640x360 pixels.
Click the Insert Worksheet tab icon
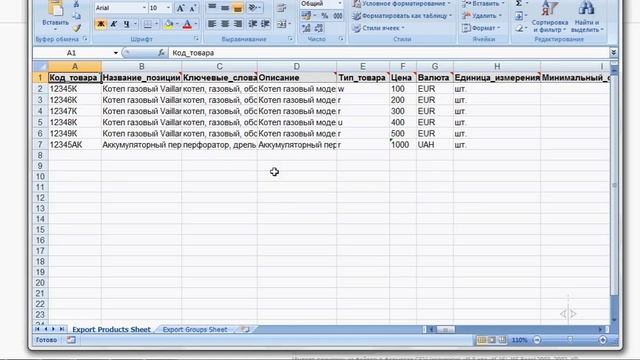pyautogui.click(x=245, y=329)
